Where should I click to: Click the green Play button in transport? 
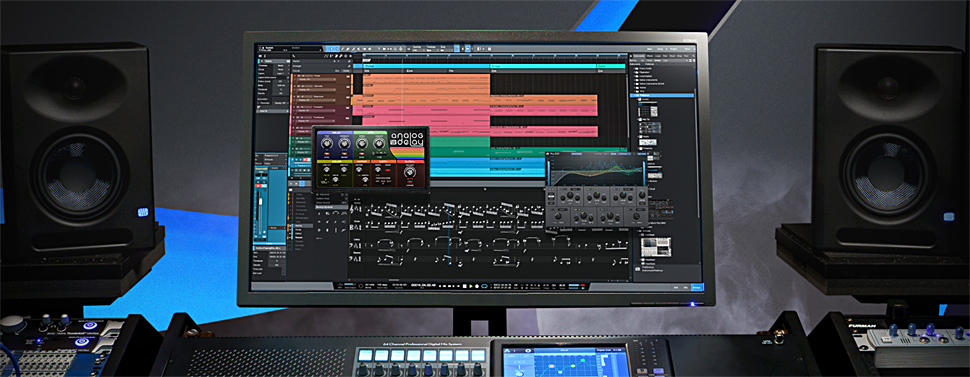click(471, 286)
